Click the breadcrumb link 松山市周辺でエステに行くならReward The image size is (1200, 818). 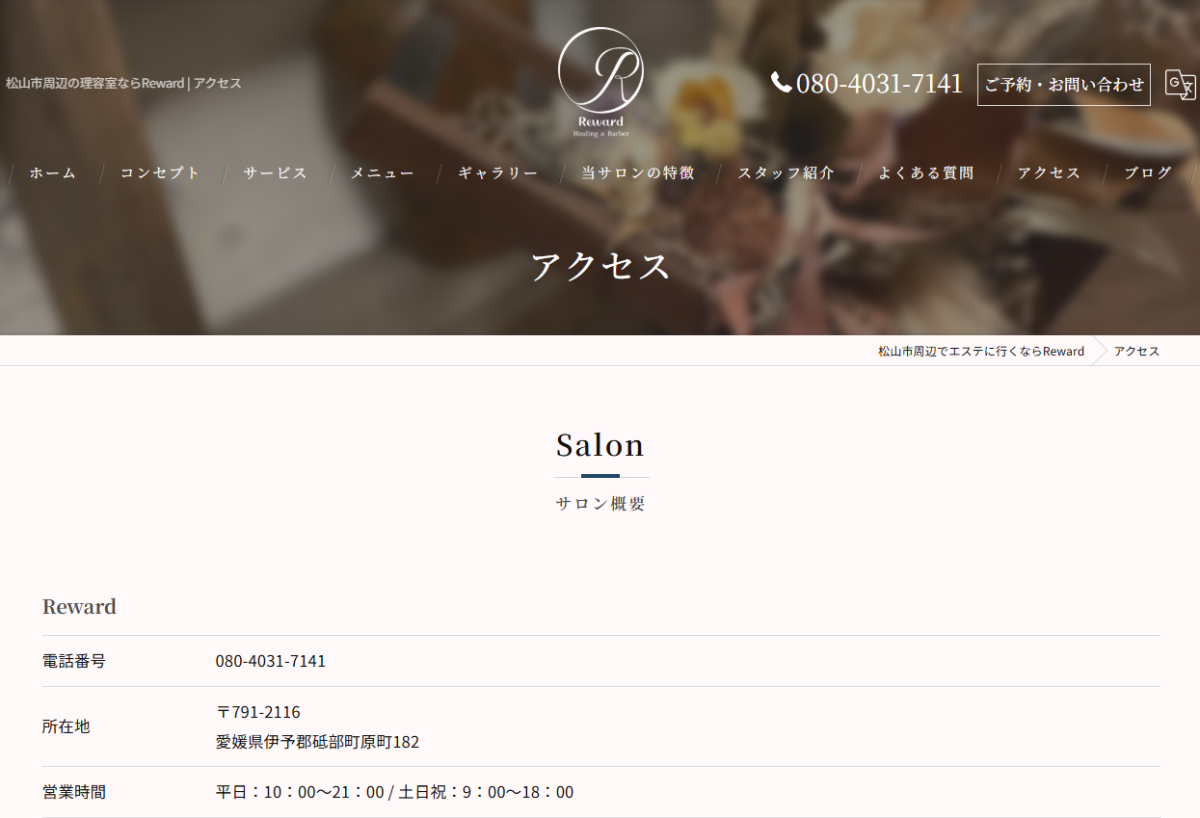point(981,351)
